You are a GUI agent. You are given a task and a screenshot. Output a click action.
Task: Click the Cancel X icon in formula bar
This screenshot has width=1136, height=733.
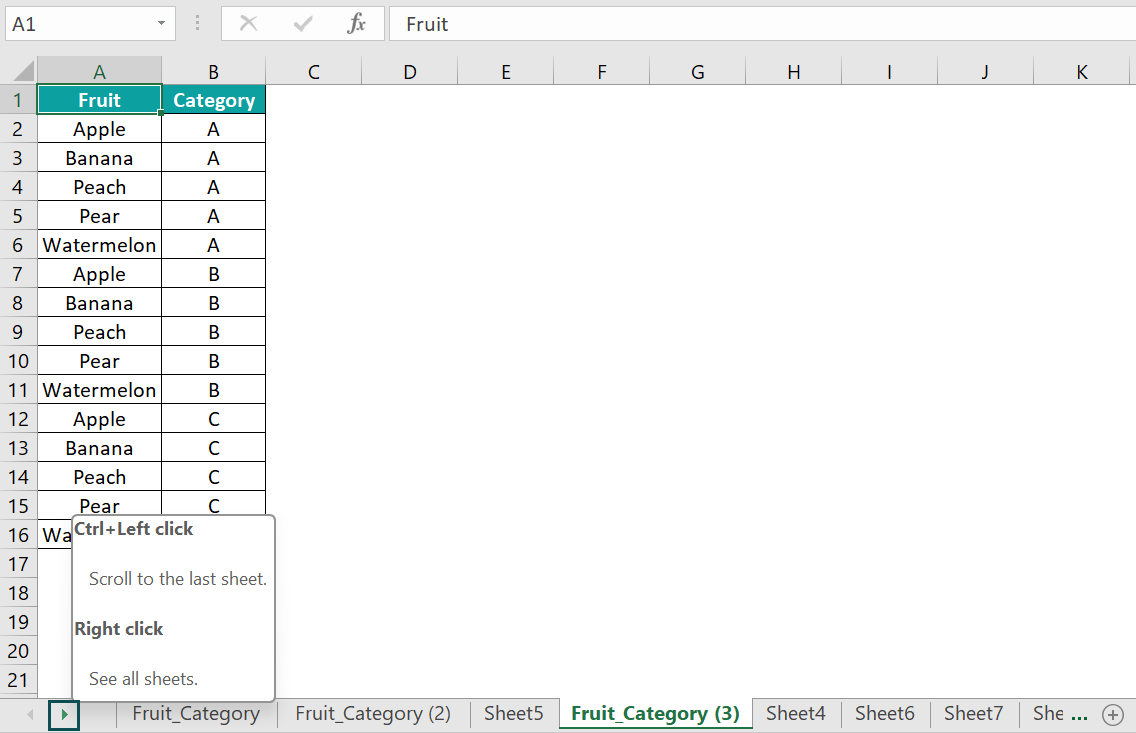pos(249,24)
